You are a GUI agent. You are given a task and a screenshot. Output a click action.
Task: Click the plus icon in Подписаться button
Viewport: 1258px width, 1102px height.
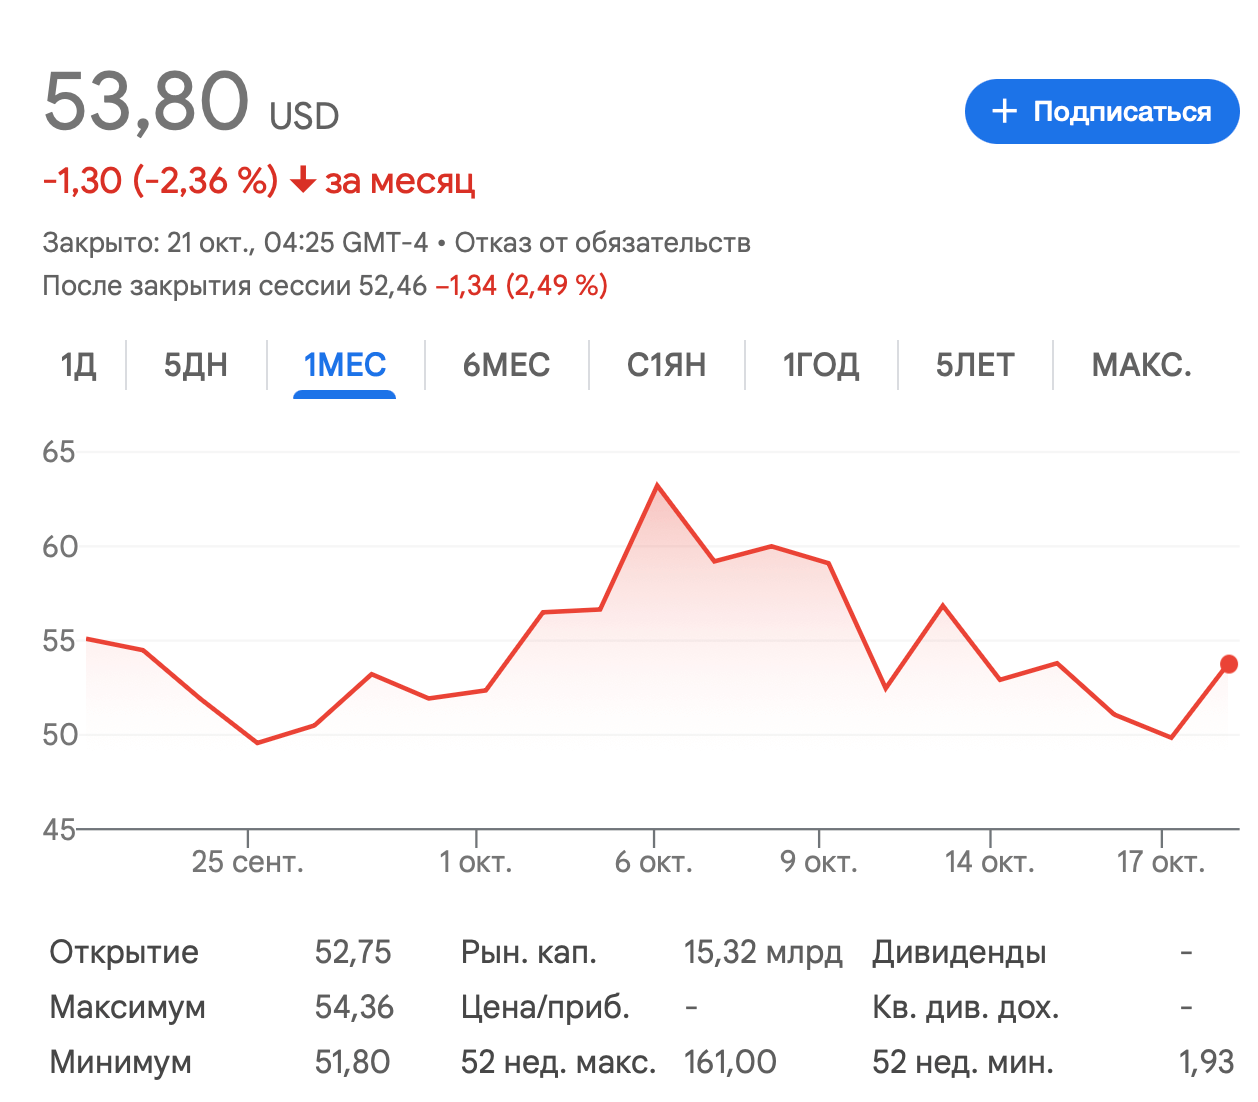pyautogui.click(x=1004, y=111)
